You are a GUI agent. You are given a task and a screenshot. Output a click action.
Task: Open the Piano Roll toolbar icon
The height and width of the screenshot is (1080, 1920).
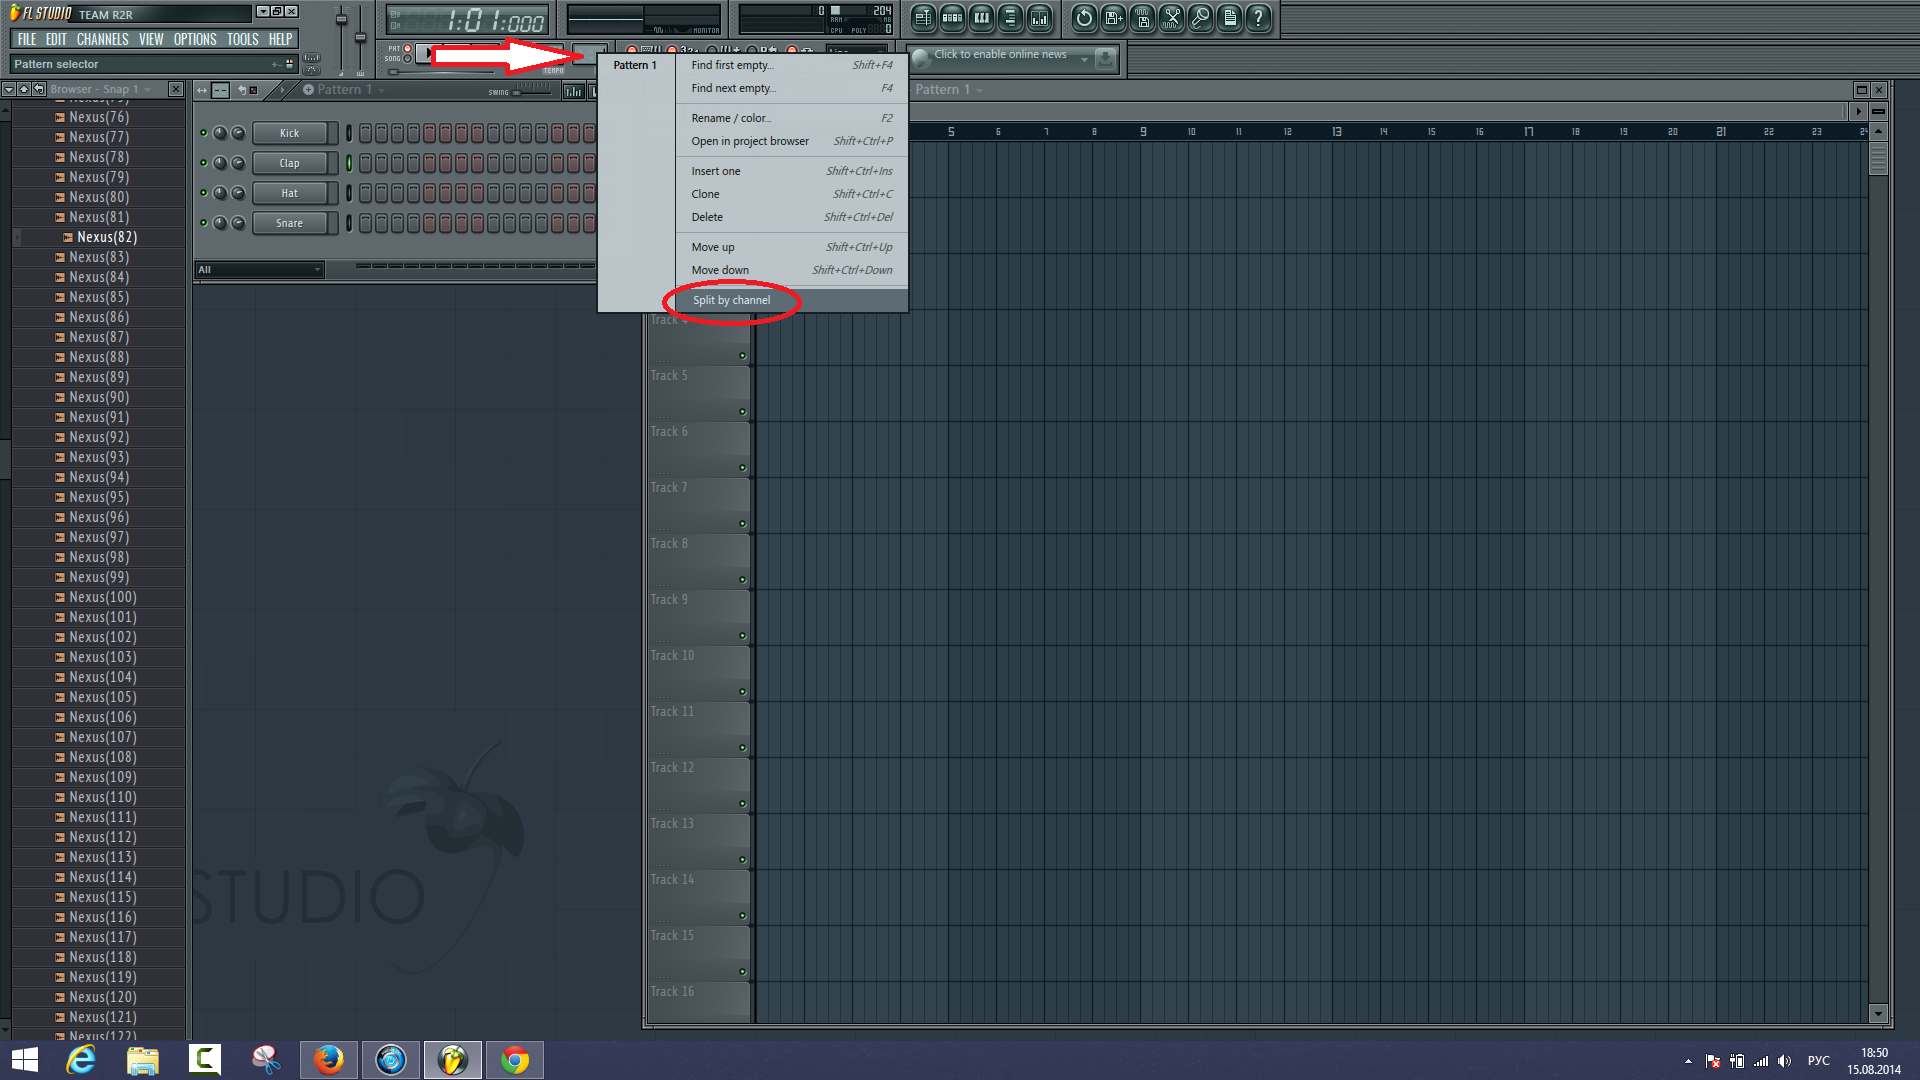coord(982,18)
